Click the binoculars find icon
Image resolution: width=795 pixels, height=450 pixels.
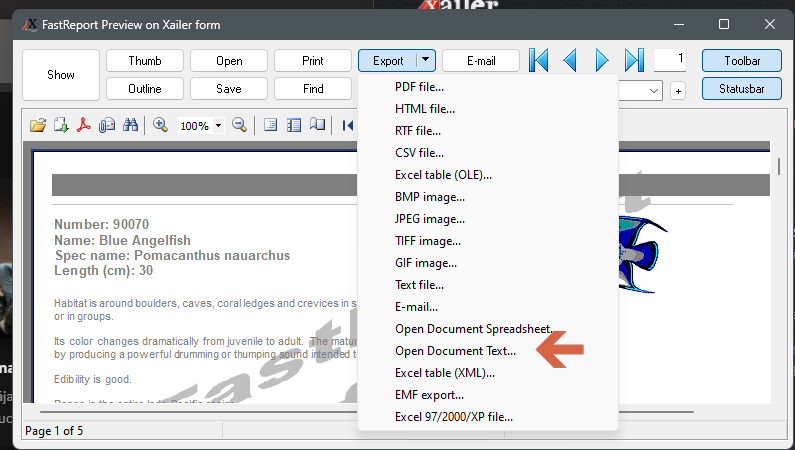130,125
